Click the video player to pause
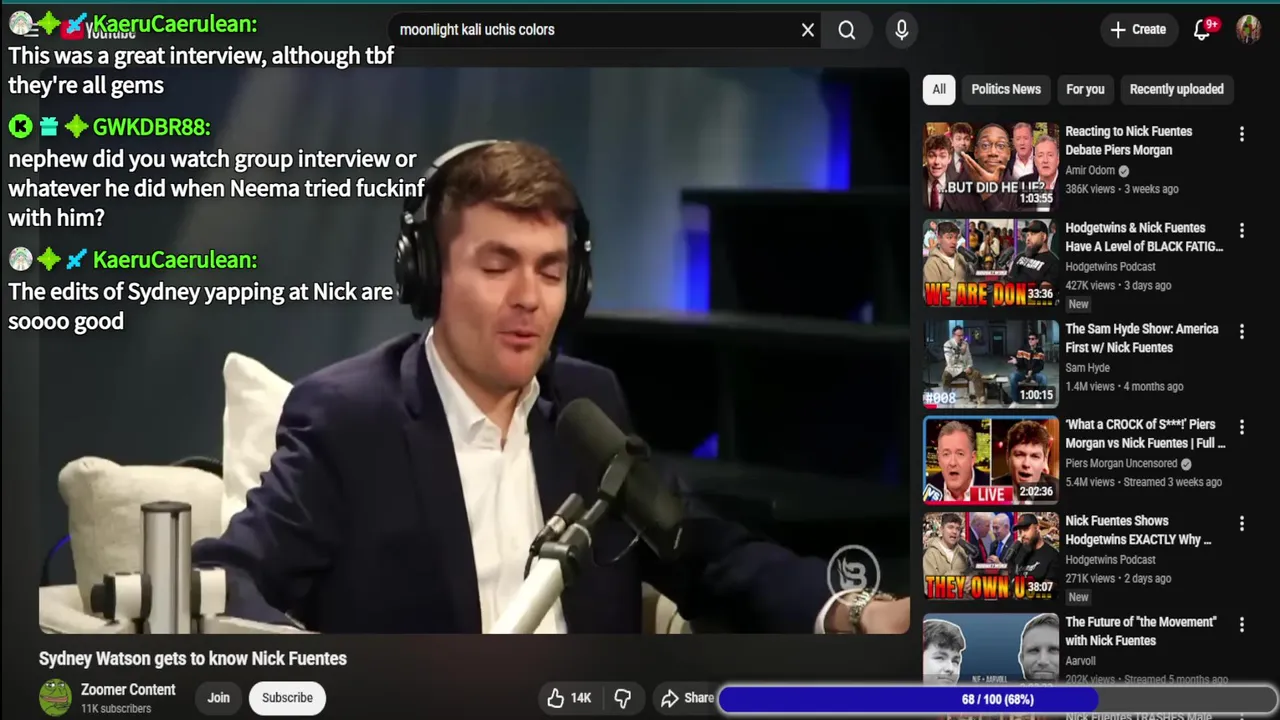This screenshot has height=720, width=1280. coord(474,350)
